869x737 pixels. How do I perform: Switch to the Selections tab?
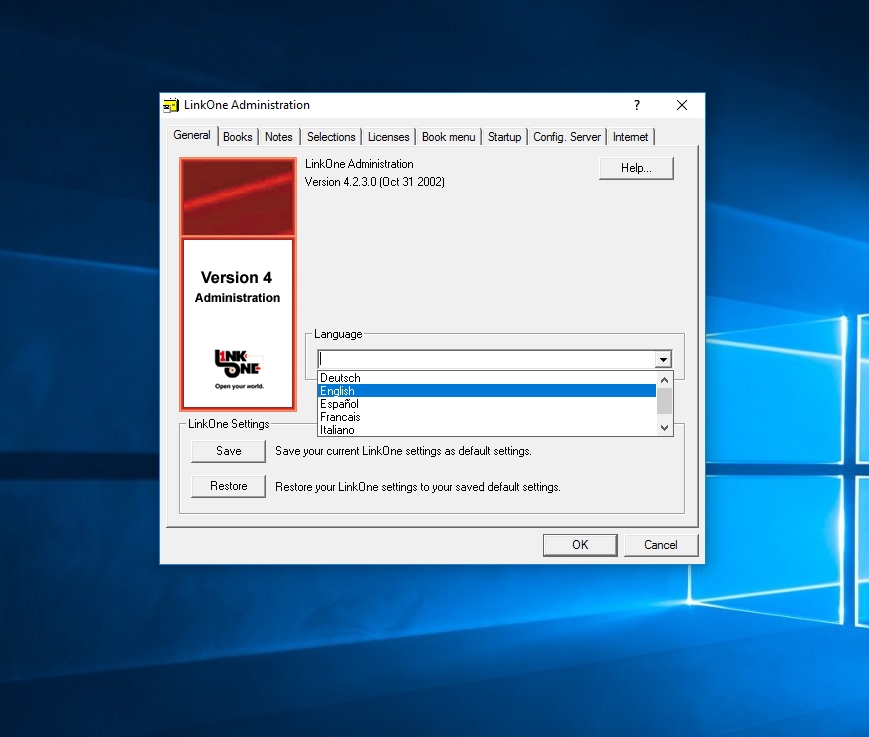331,137
